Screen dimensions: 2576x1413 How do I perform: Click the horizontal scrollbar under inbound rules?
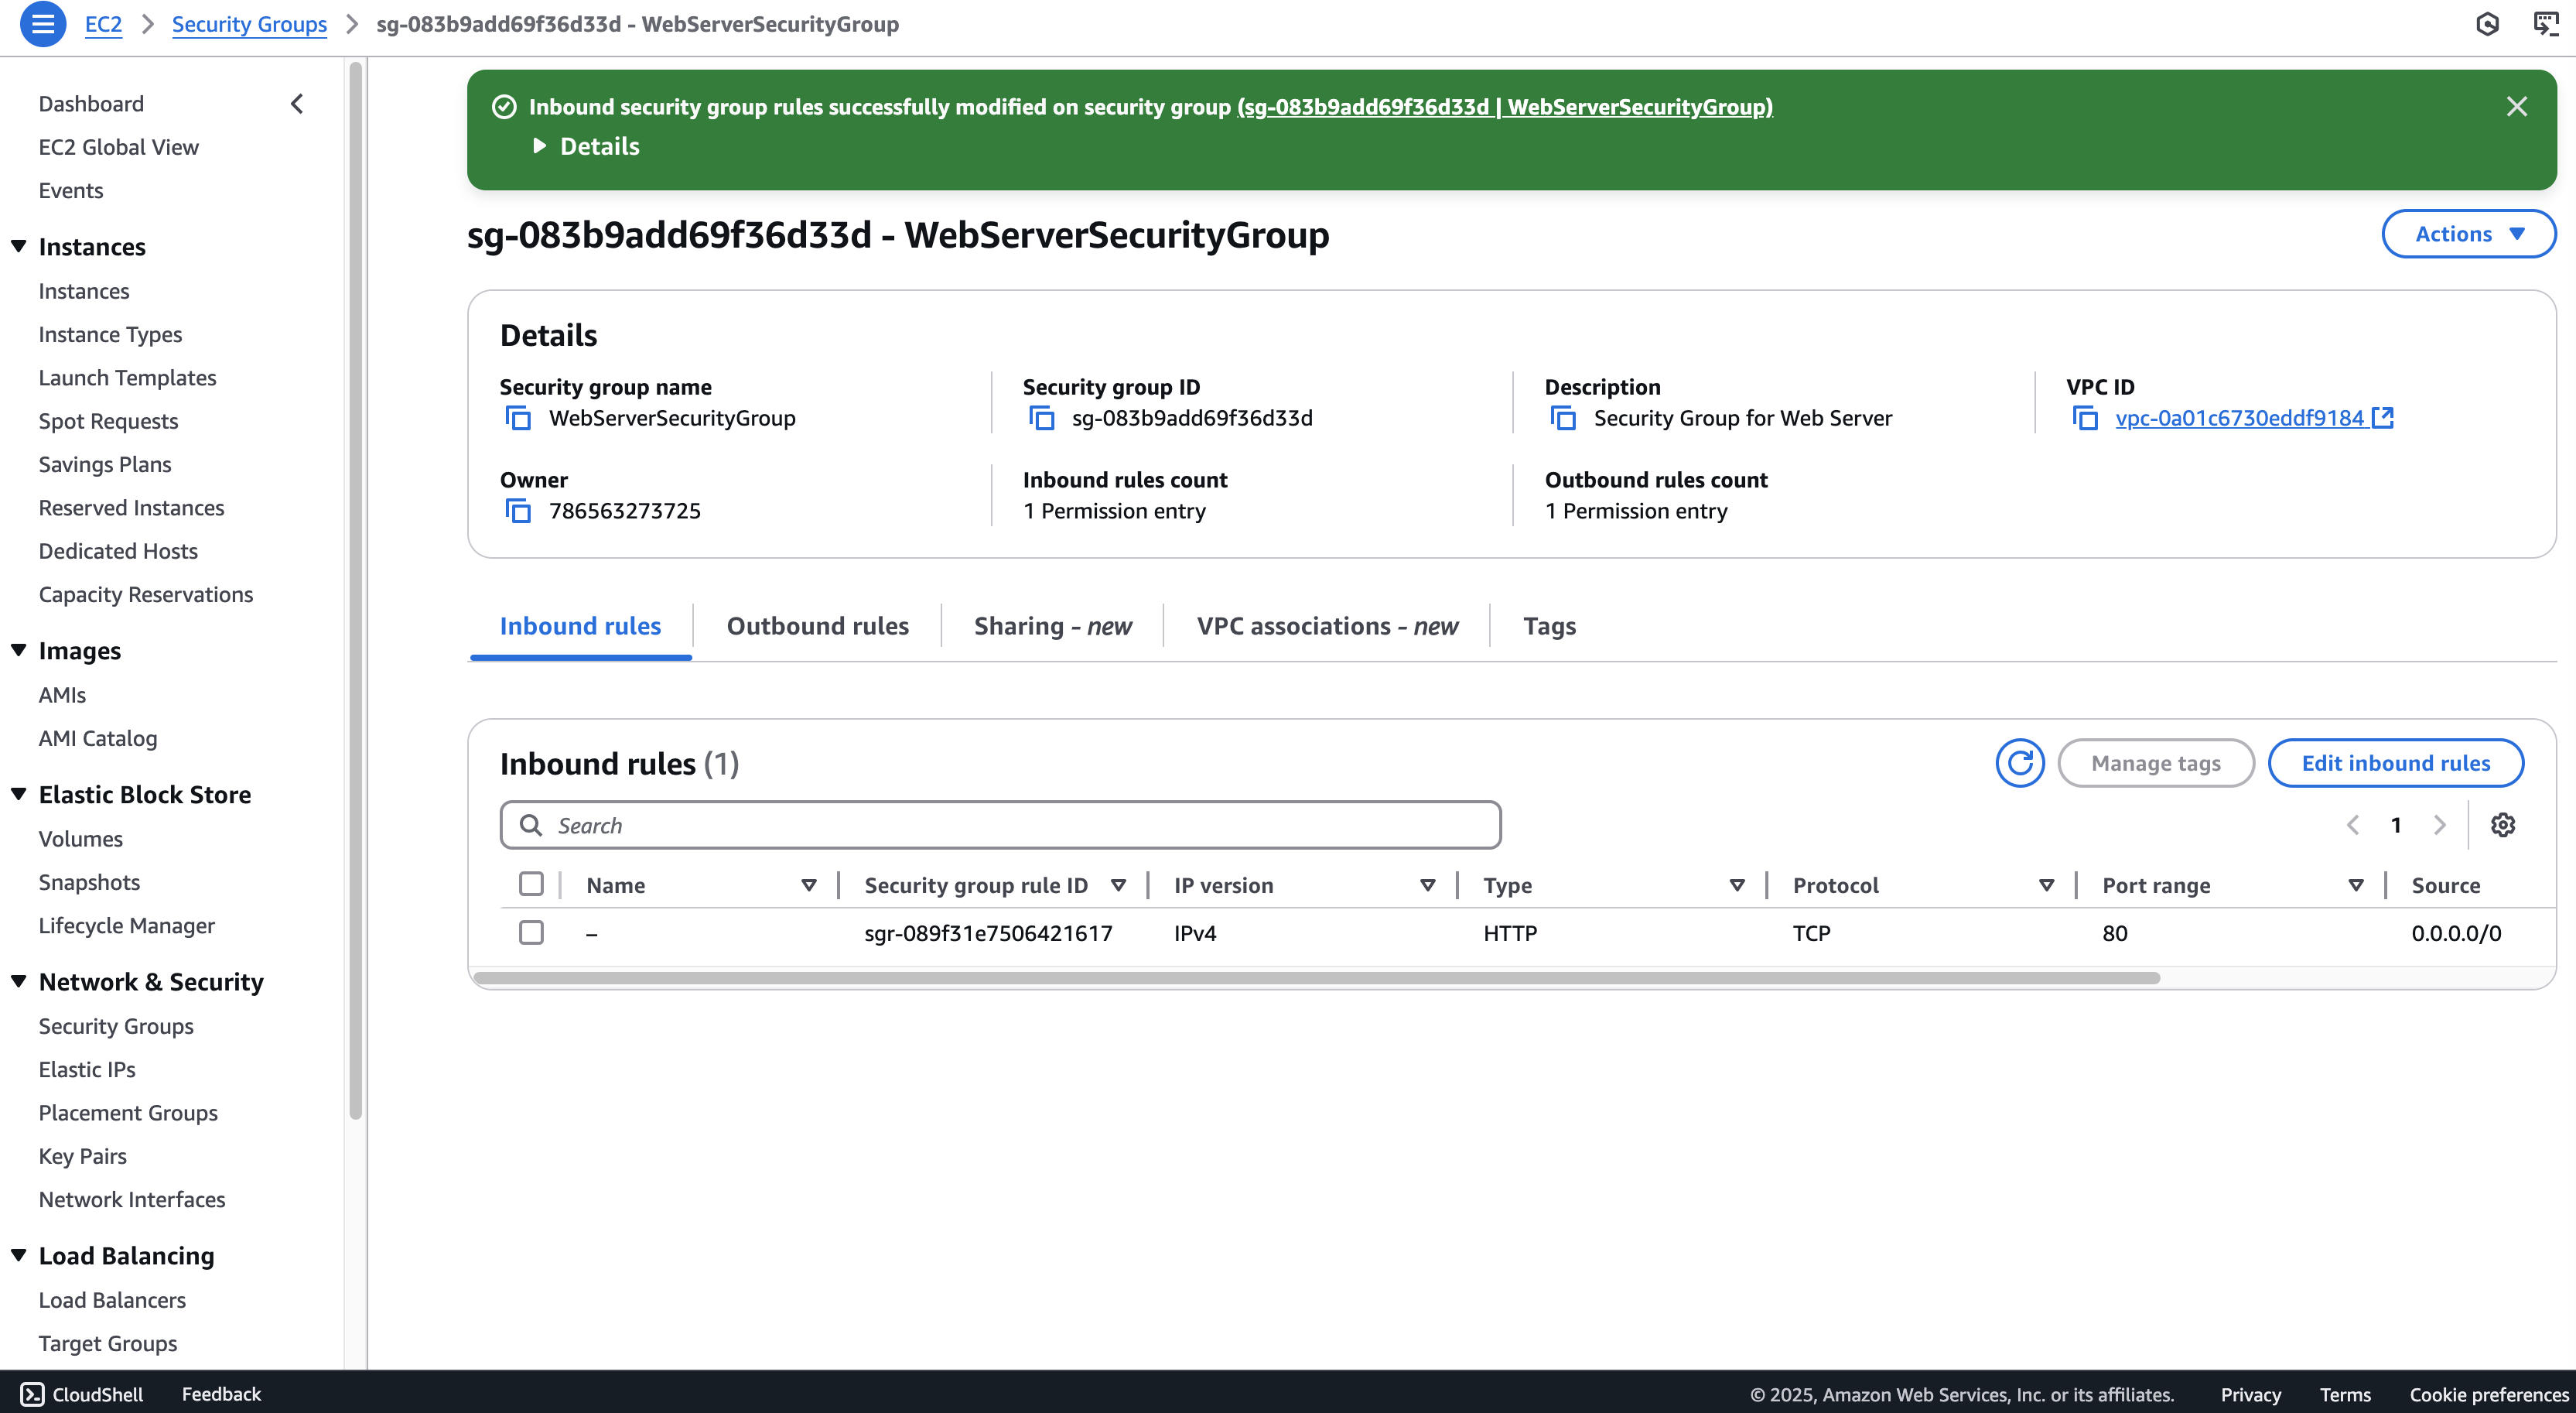[x=1316, y=977]
